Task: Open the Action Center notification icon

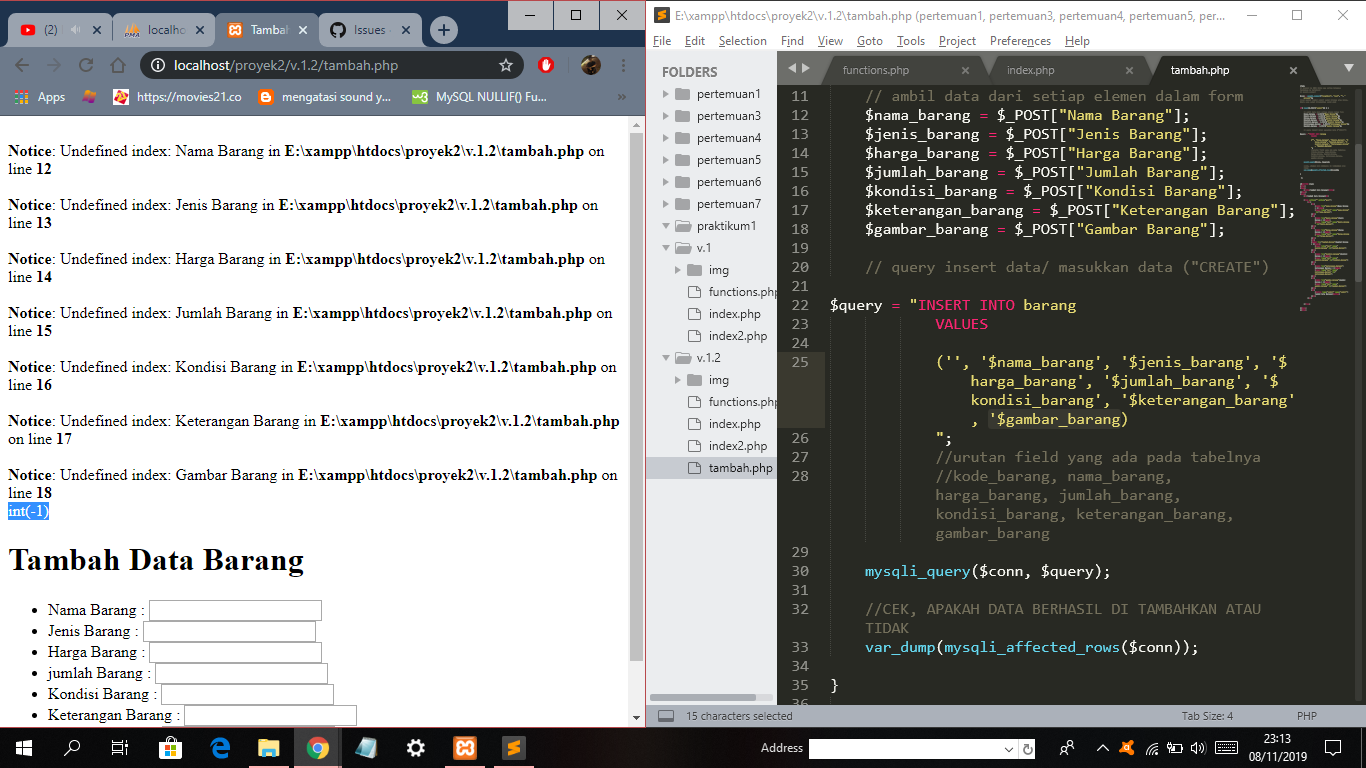Action: coord(1331,748)
